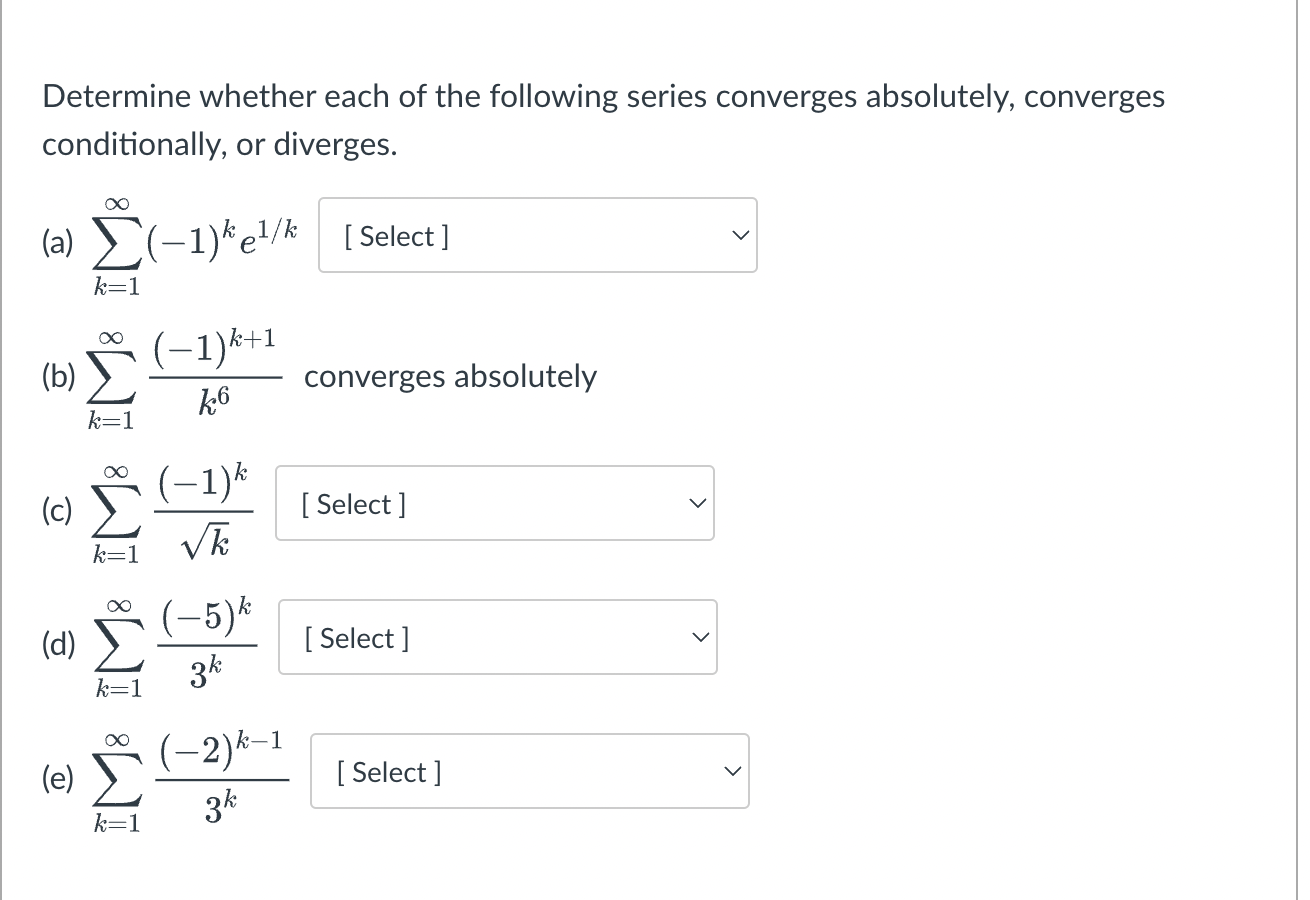The height and width of the screenshot is (900, 1310).
Task: Open the dropdown for series (e)
Action: [x=530, y=771]
